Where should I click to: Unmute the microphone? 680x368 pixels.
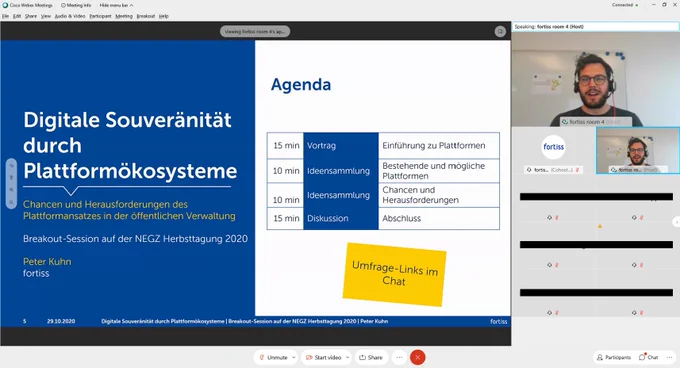click(273, 358)
